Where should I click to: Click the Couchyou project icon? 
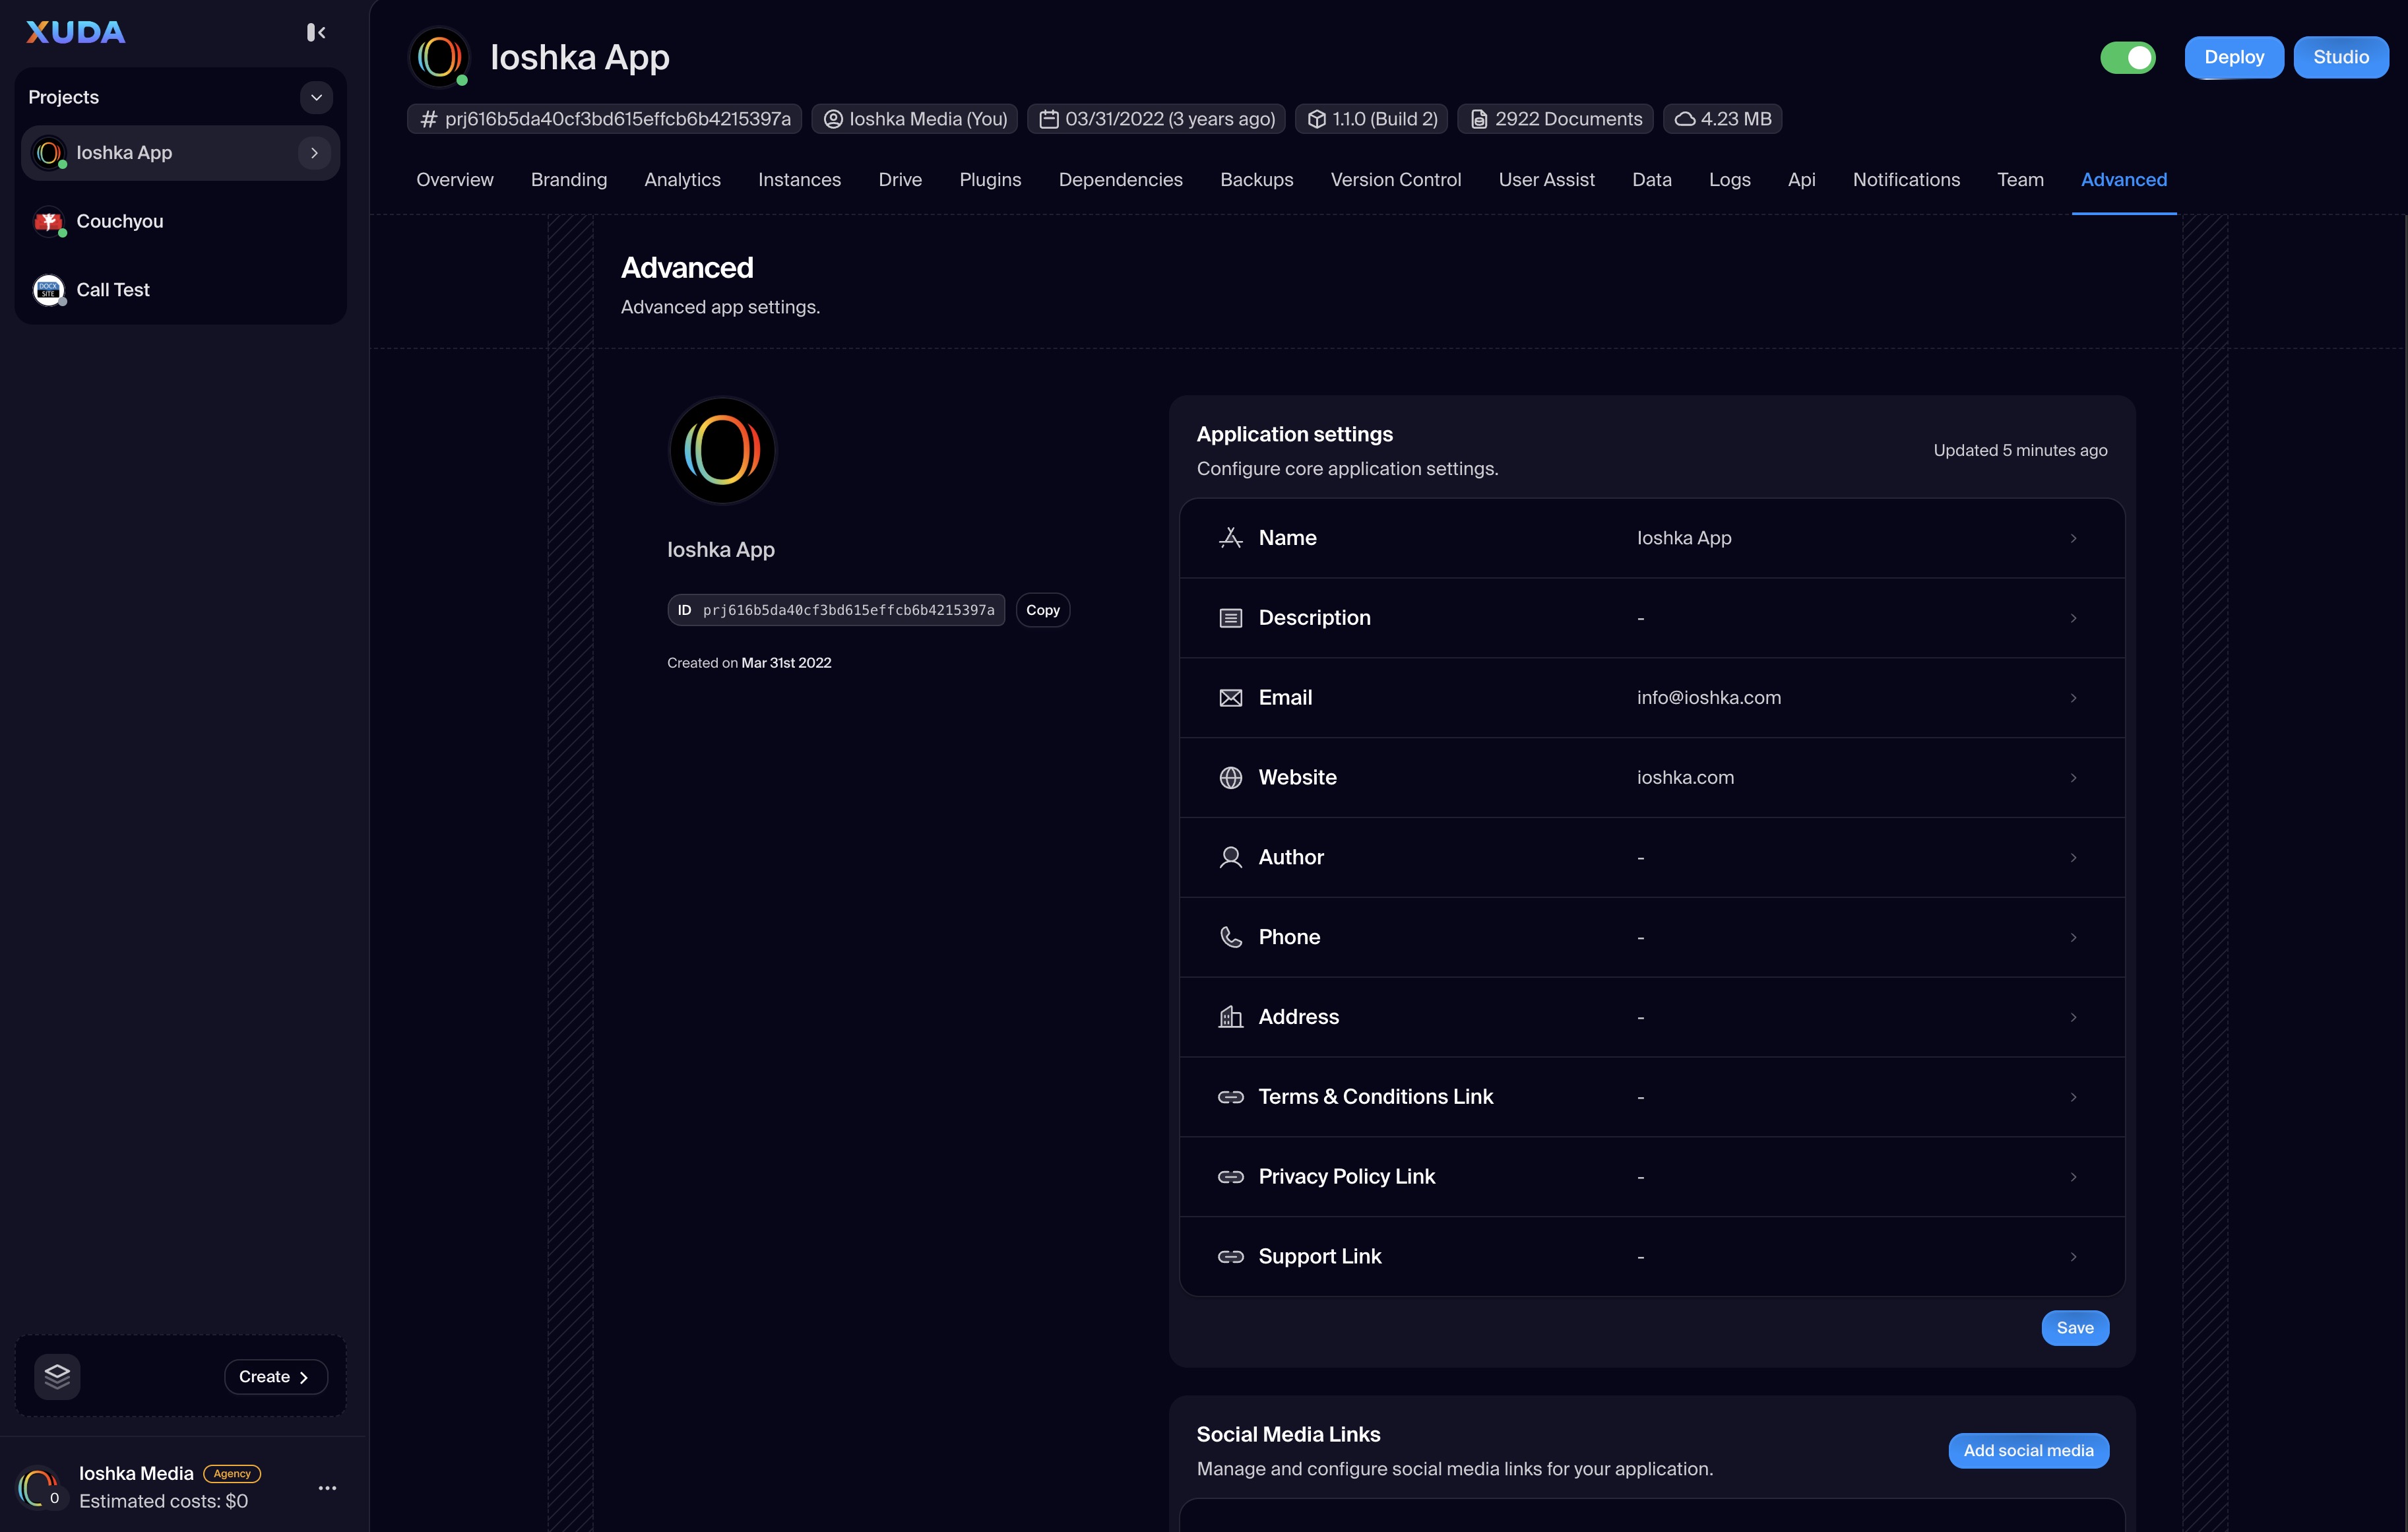point(48,221)
